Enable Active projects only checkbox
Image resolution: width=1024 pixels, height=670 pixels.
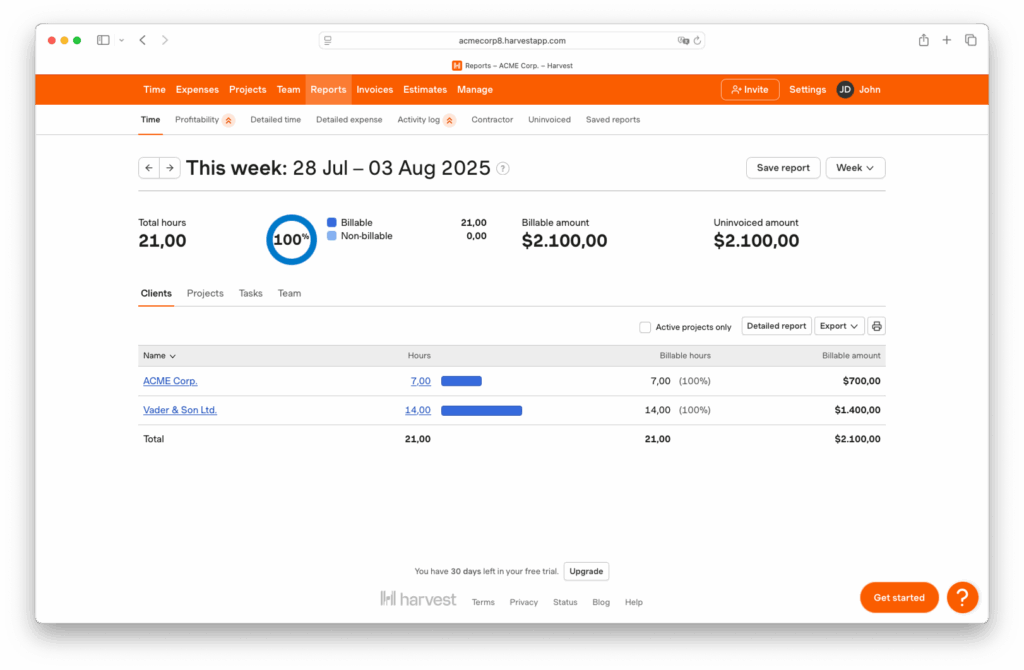(645, 327)
